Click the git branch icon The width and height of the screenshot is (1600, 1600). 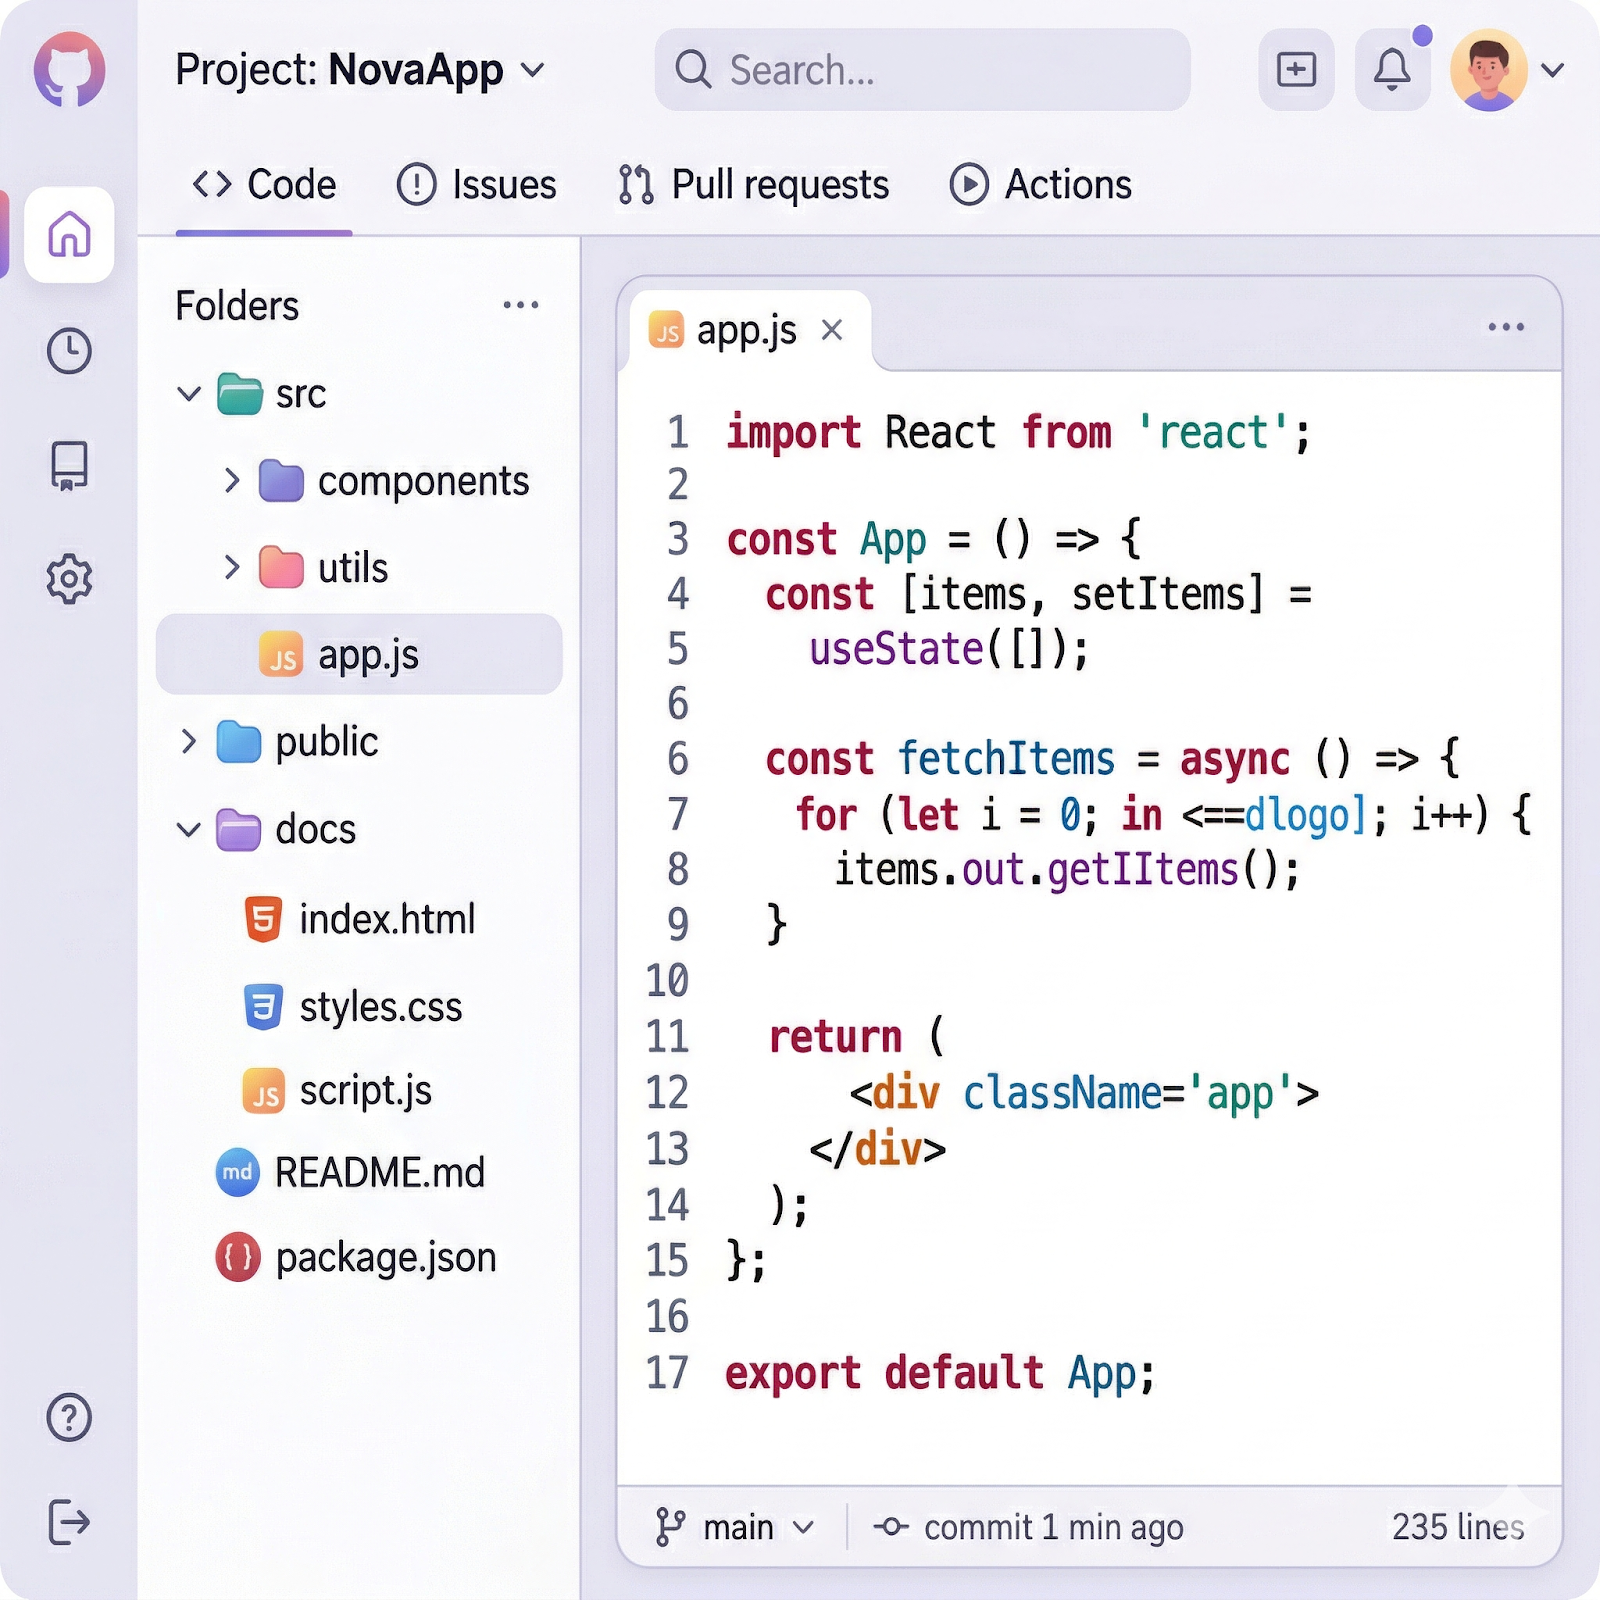[x=669, y=1527]
